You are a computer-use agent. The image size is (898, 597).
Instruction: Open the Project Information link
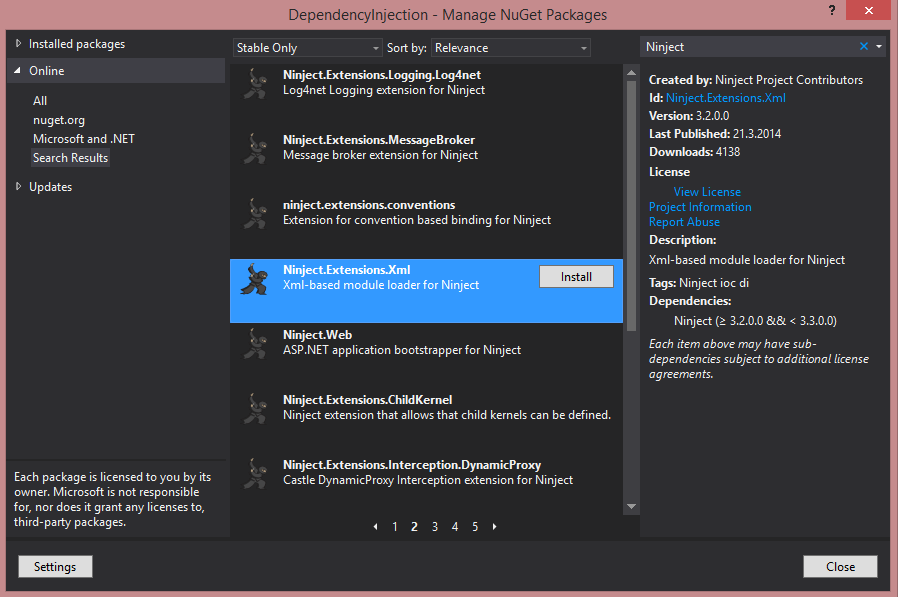[x=700, y=207]
